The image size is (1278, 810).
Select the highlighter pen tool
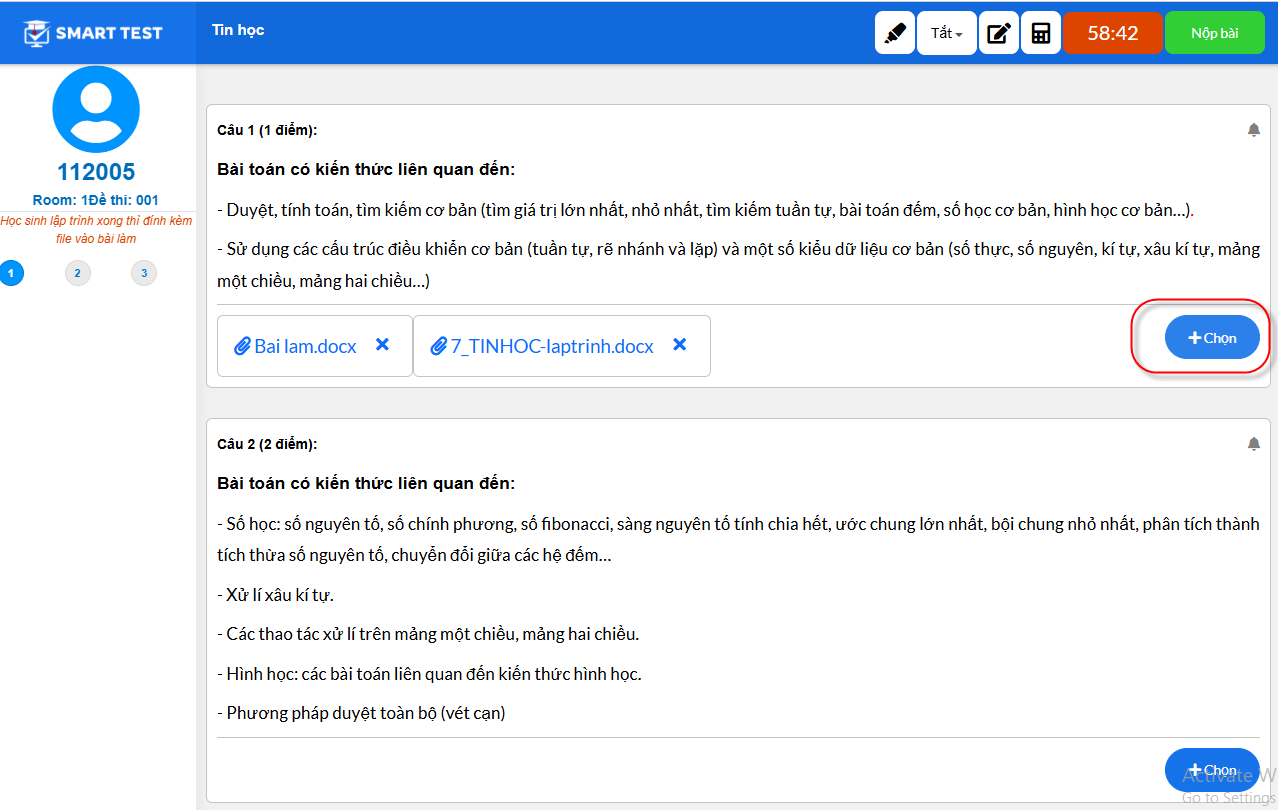(x=895, y=33)
